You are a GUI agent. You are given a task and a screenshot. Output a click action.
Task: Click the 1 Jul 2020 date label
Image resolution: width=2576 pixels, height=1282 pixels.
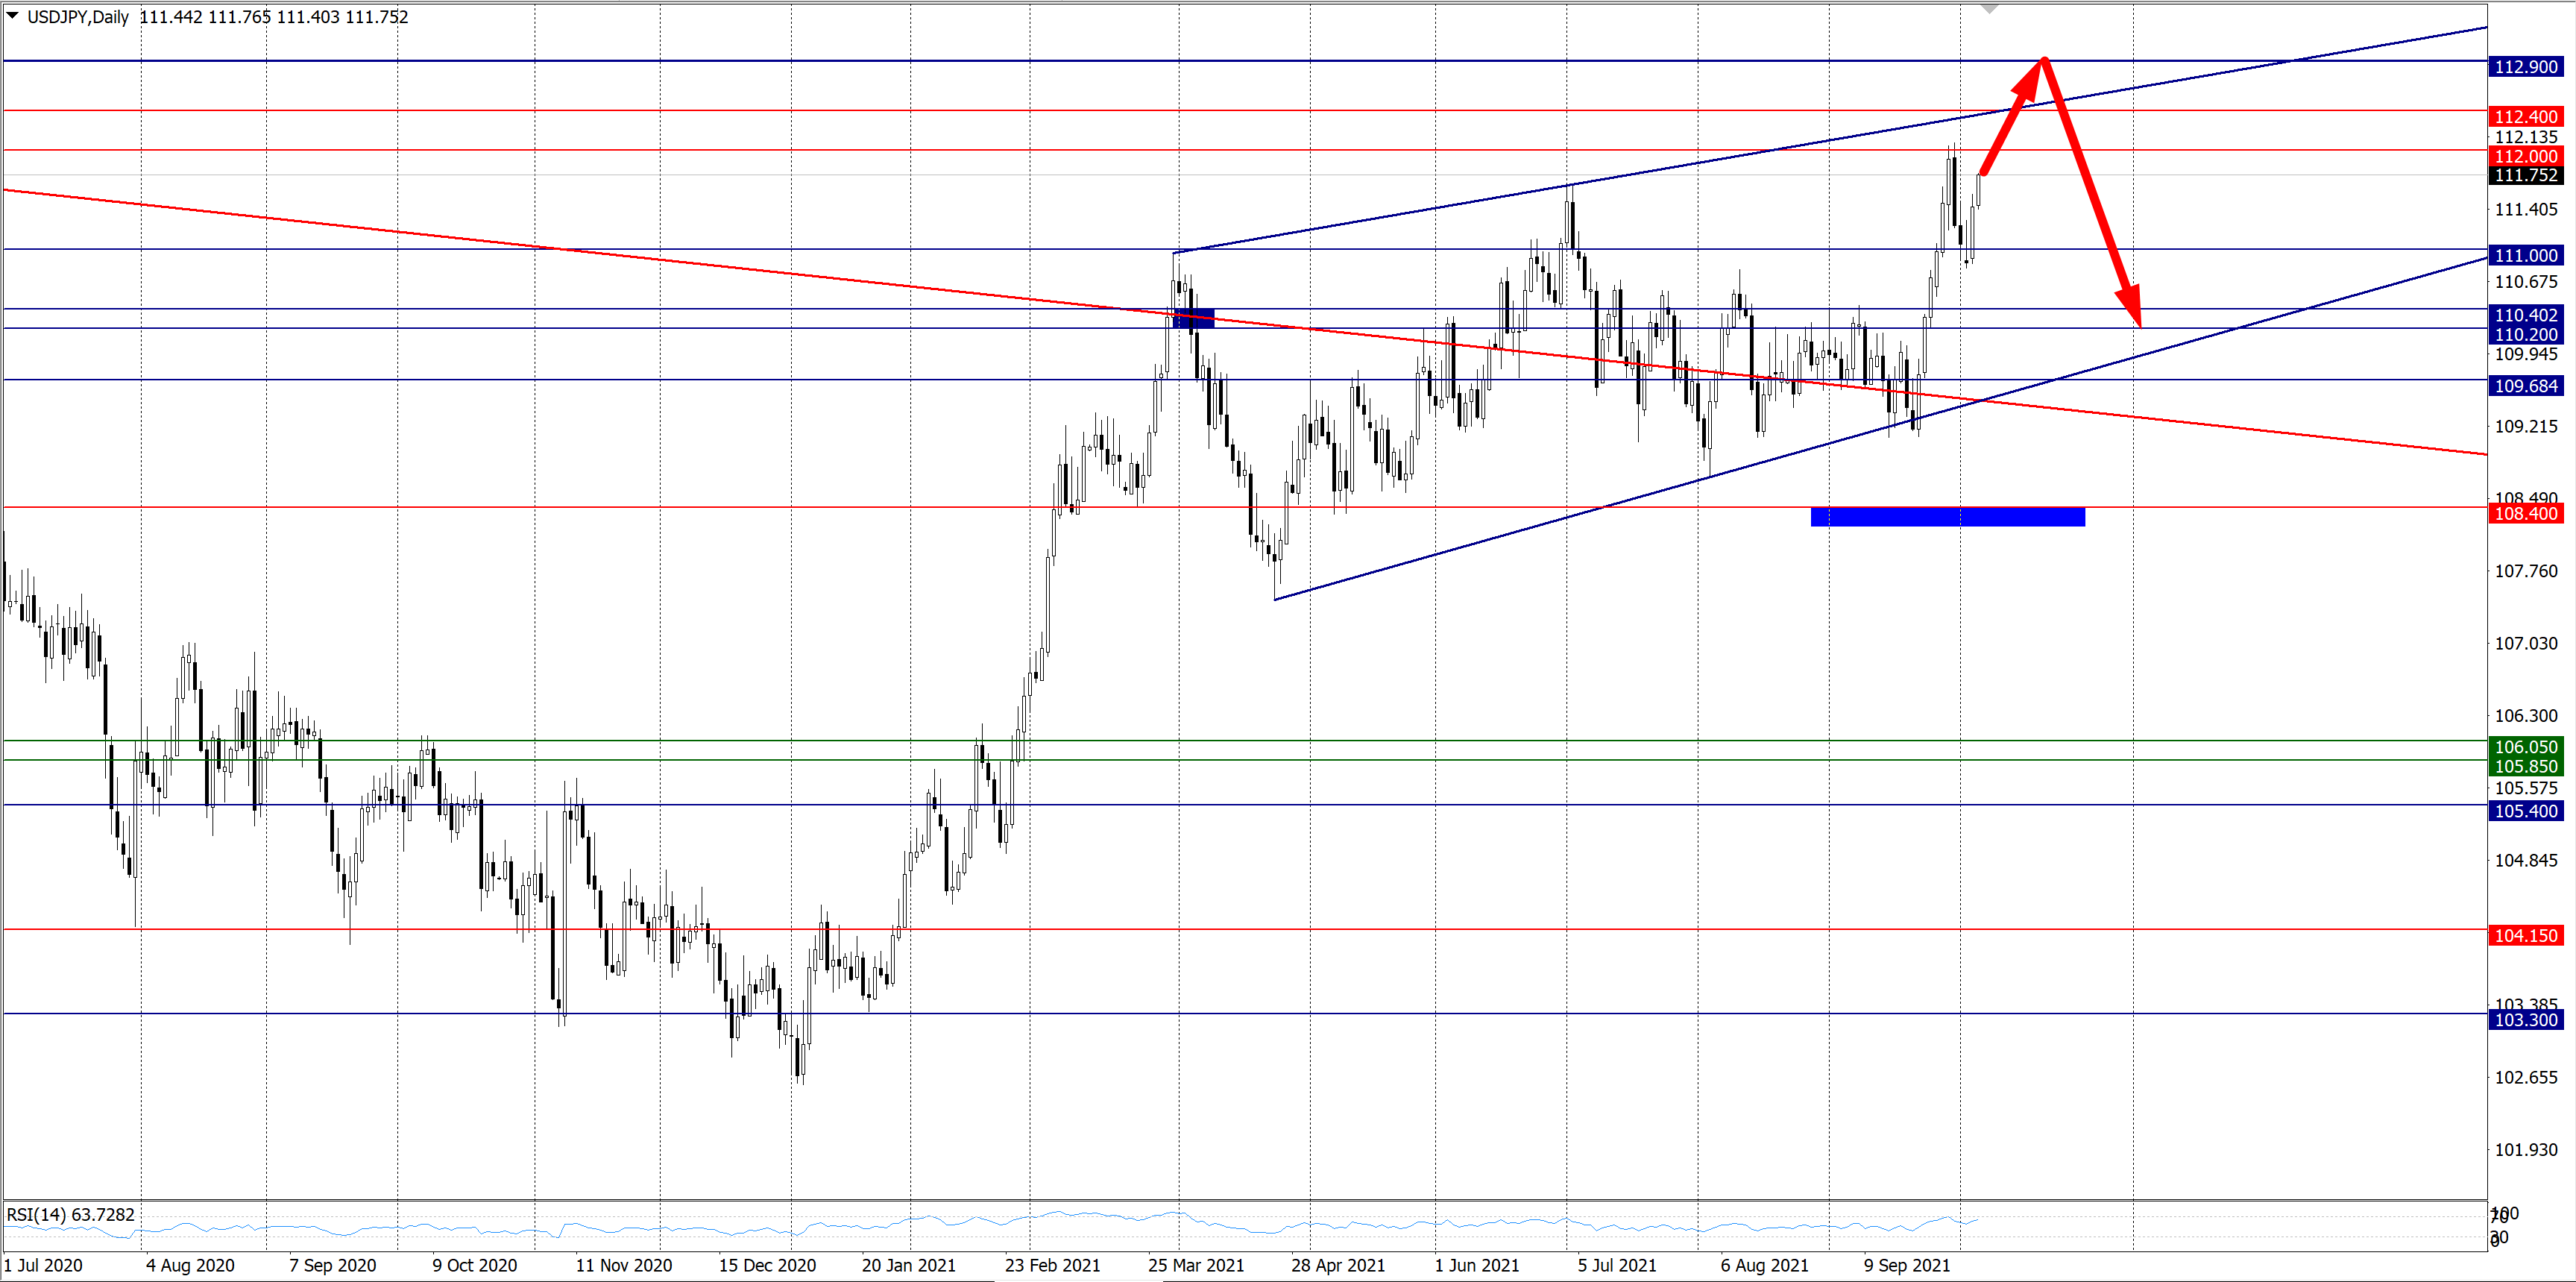pos(43,1265)
